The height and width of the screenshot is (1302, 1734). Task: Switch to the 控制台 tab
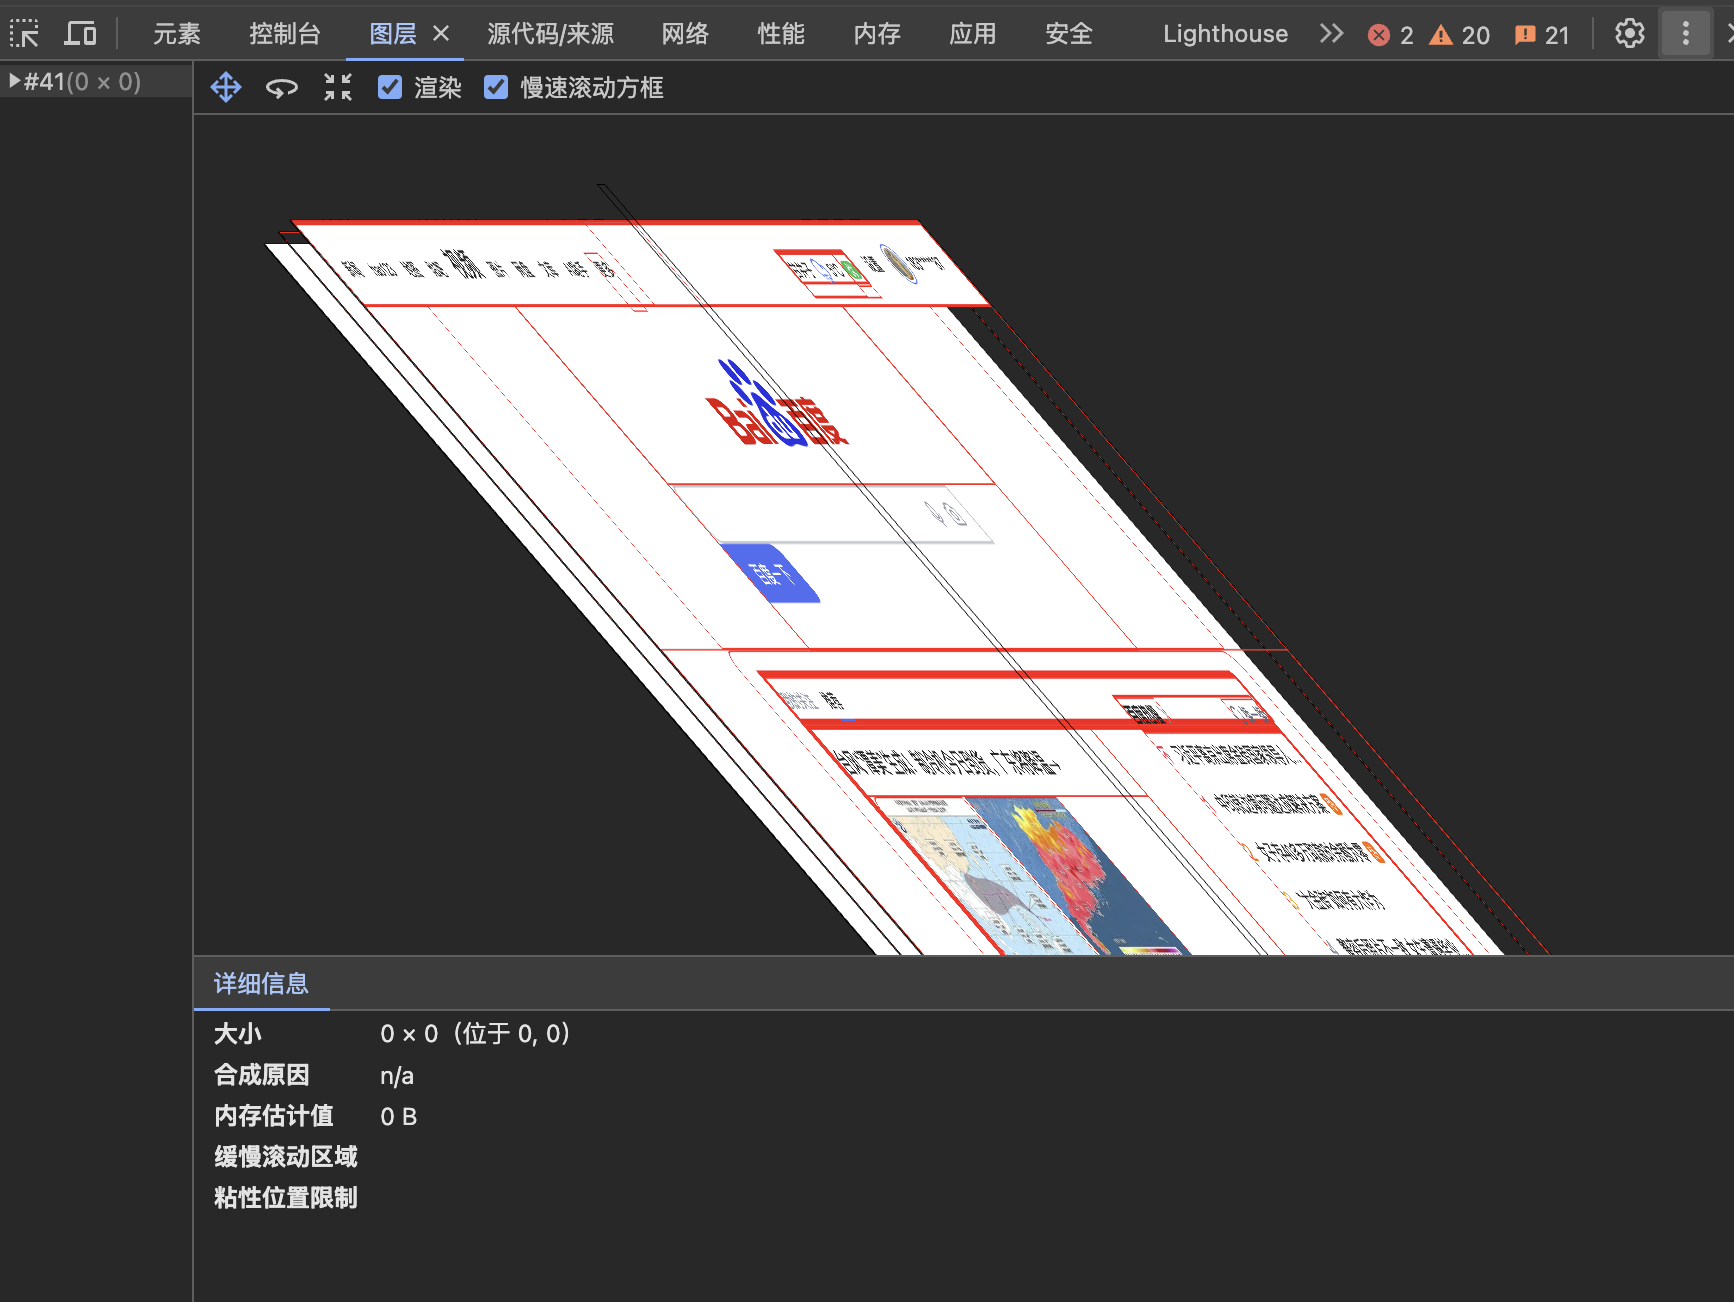coord(285,34)
